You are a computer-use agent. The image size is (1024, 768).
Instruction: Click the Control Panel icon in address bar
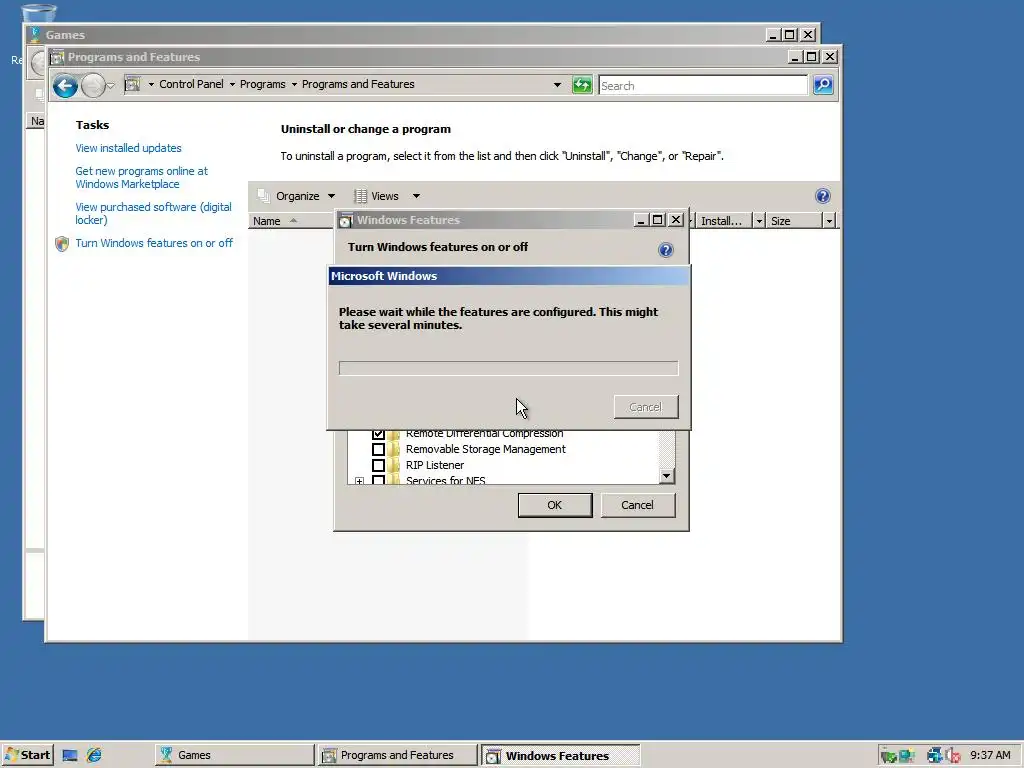click(x=133, y=84)
